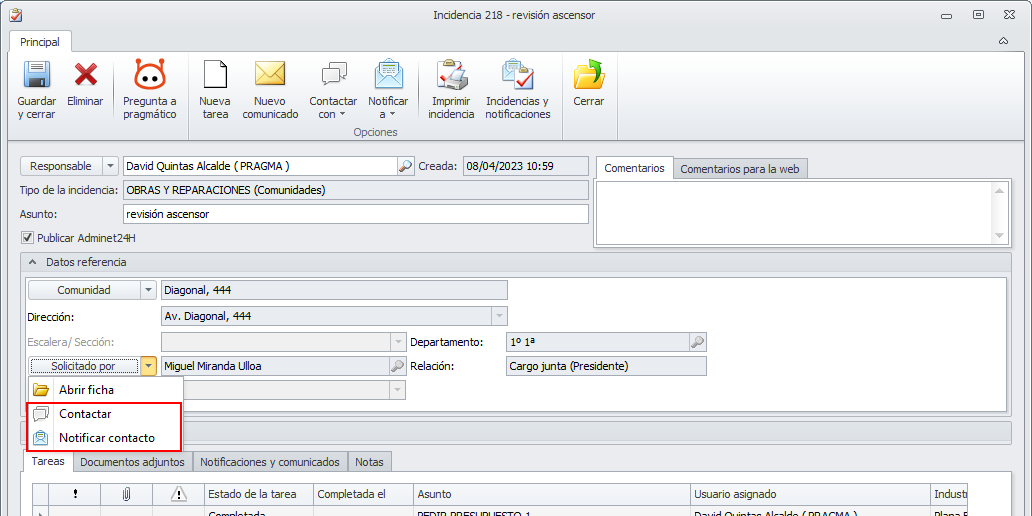Toggle the Publicar Adminet24H checkbox
The height and width of the screenshot is (516, 1032).
point(27,238)
